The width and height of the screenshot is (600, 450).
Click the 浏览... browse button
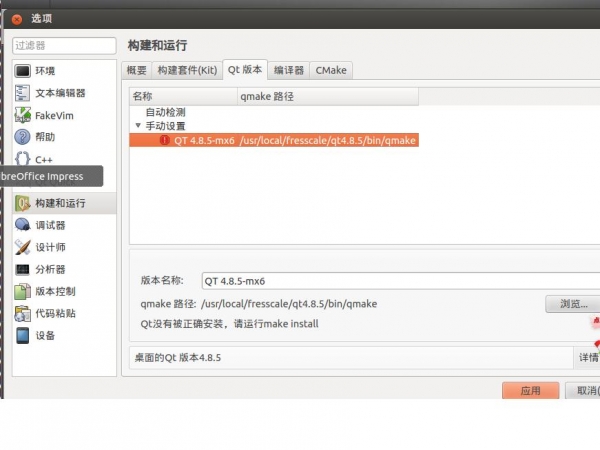click(572, 304)
